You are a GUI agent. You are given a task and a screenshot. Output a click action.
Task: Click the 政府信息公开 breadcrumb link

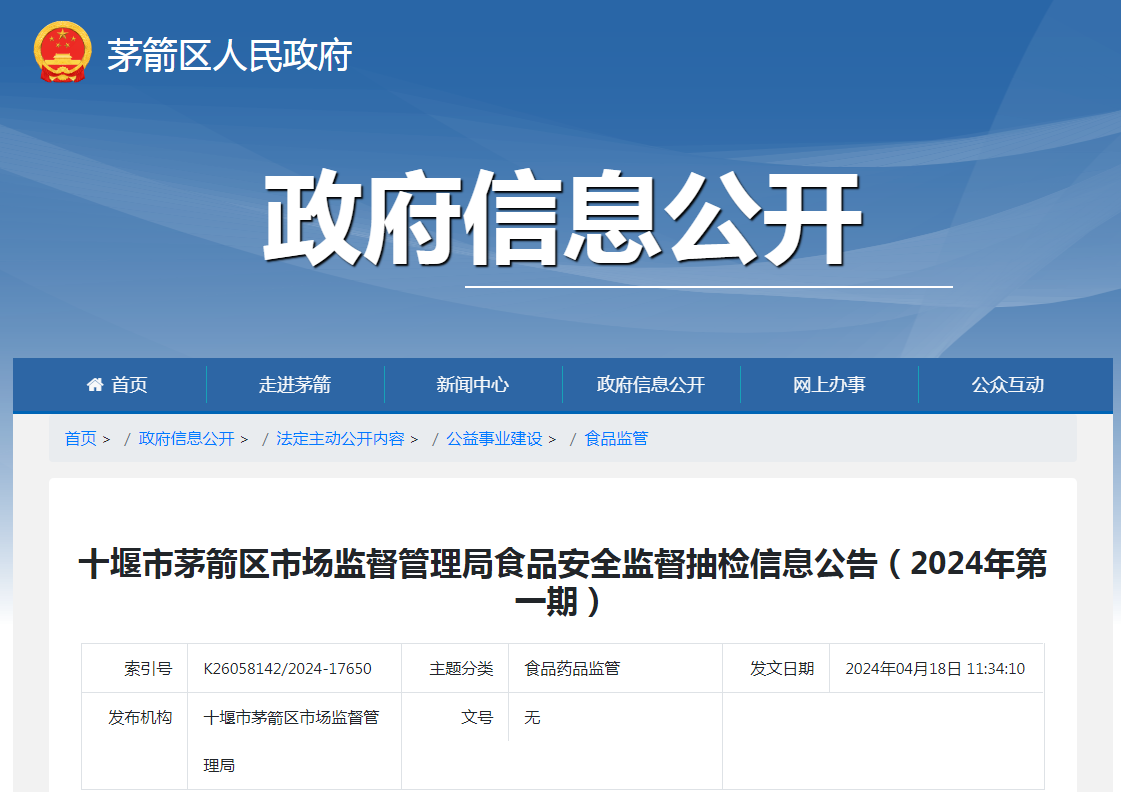[x=187, y=438]
